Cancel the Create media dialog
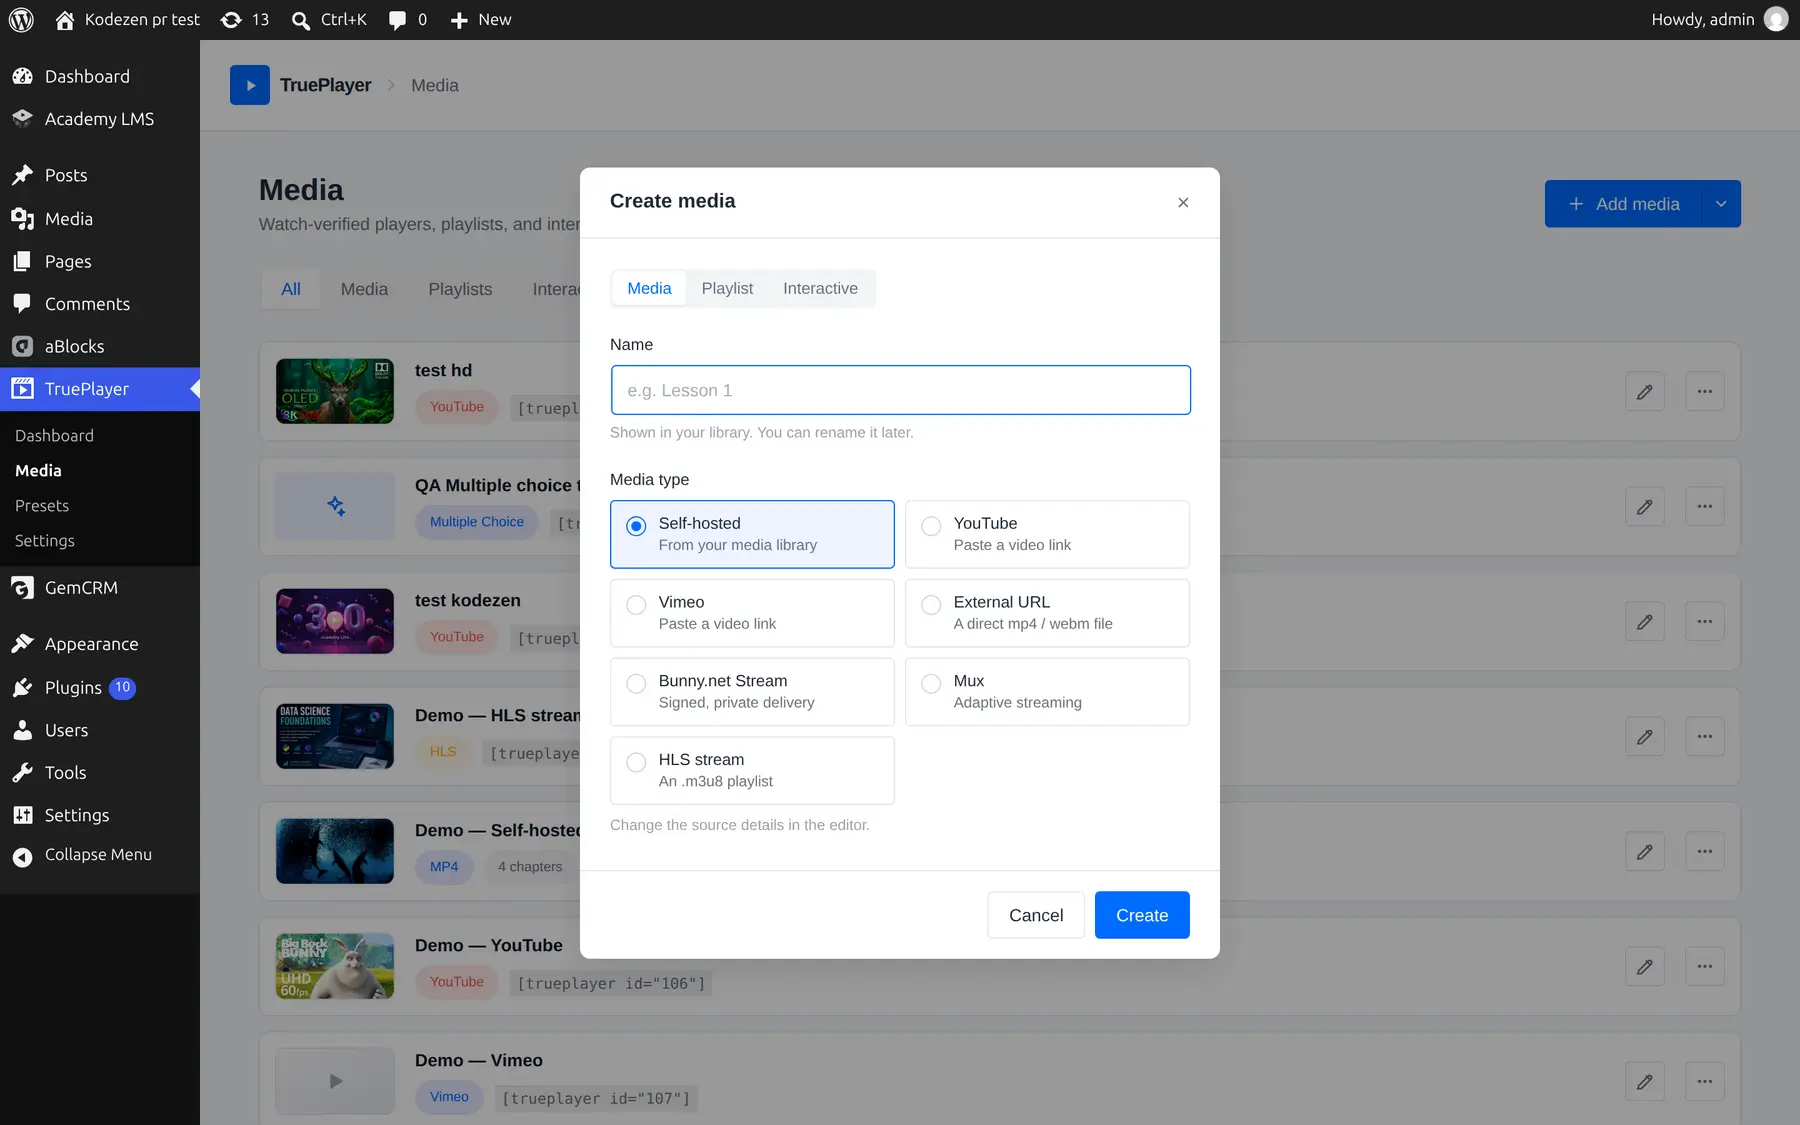Viewport: 1800px width, 1125px height. 1036,915
